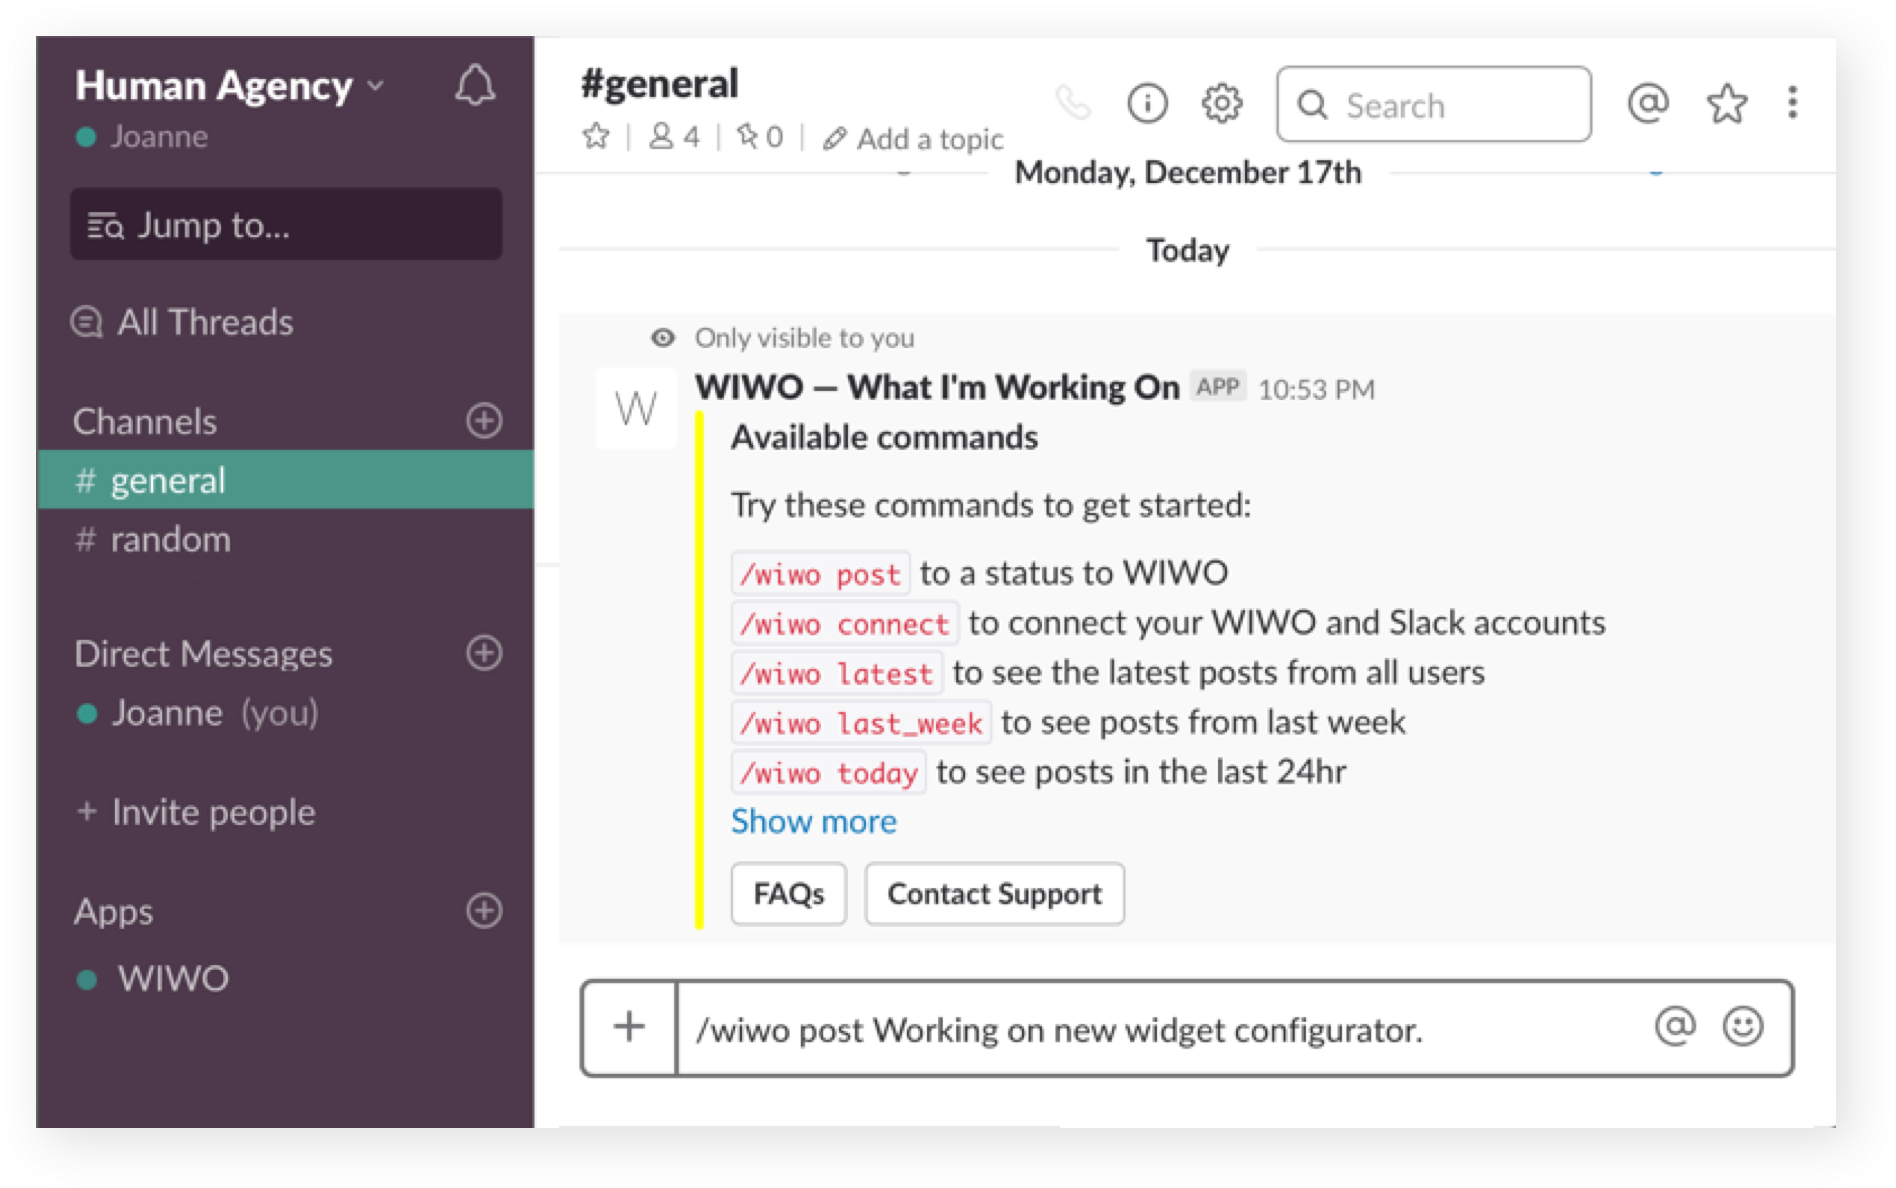Open the Human Agency workspace menu

(229, 86)
